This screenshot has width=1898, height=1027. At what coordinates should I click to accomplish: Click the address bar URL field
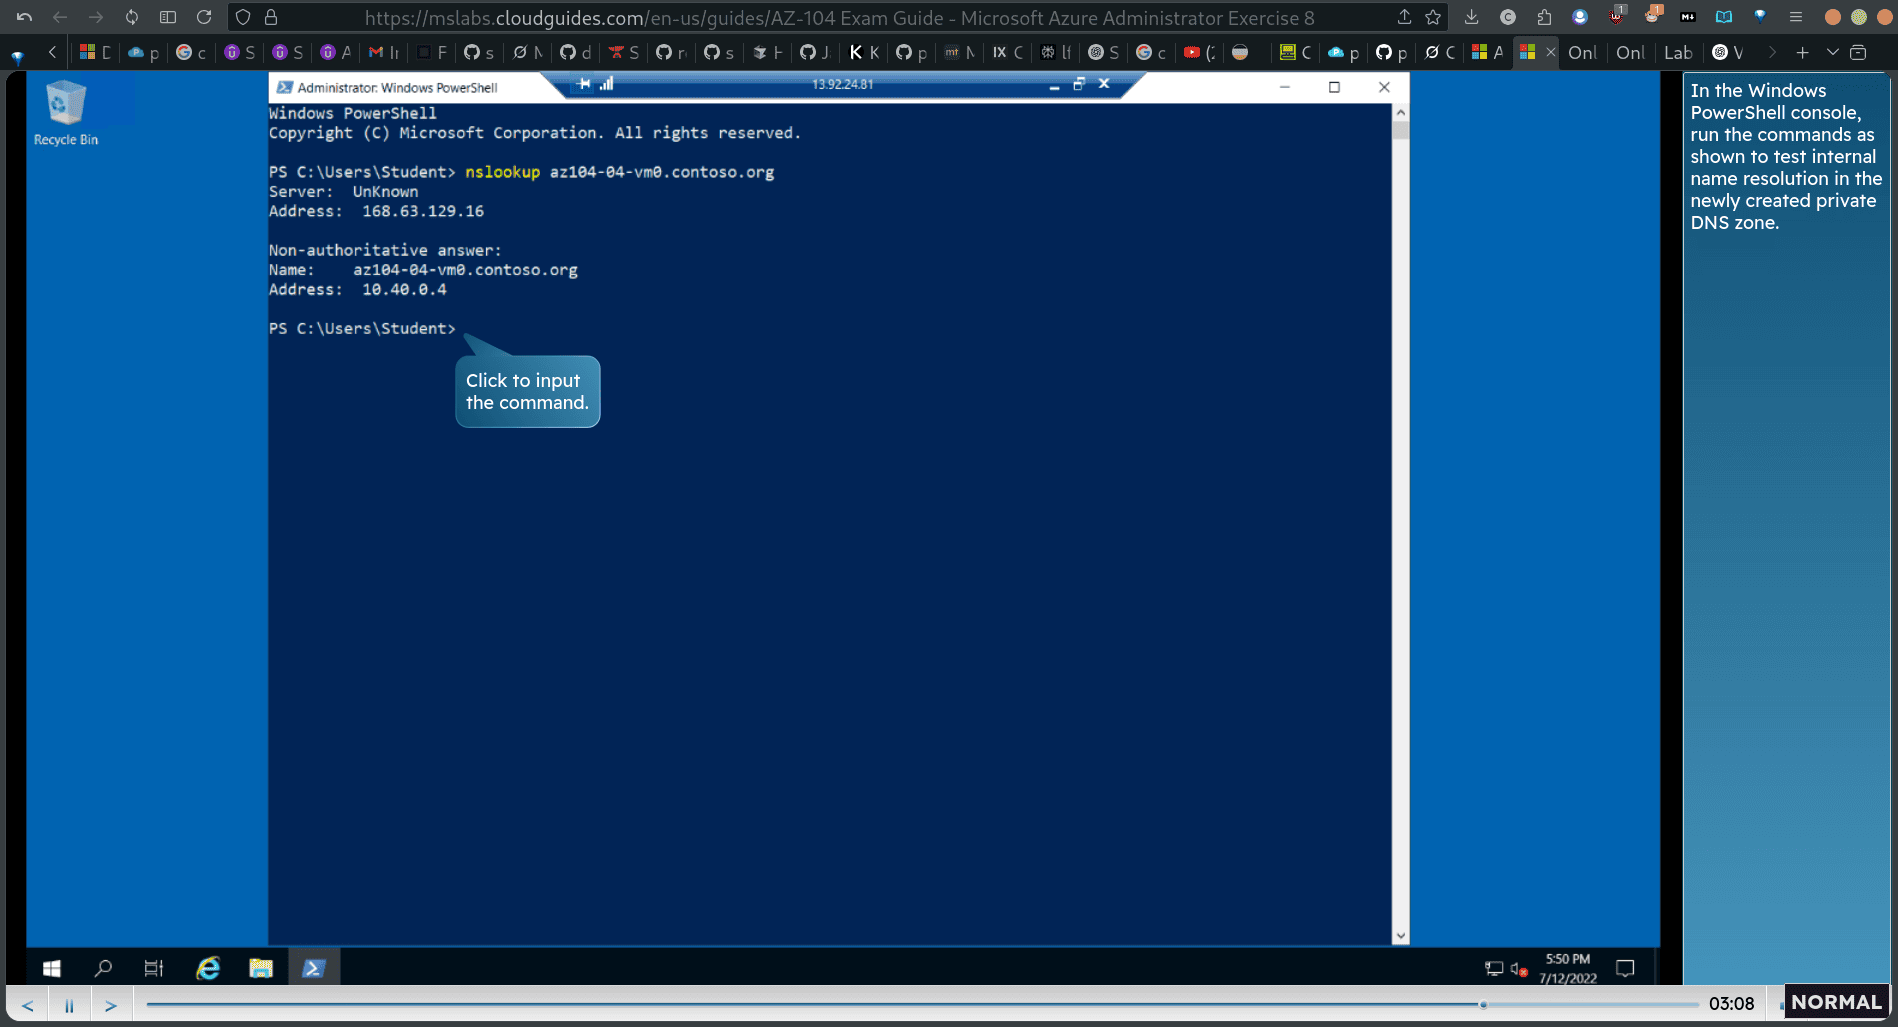pos(839,17)
